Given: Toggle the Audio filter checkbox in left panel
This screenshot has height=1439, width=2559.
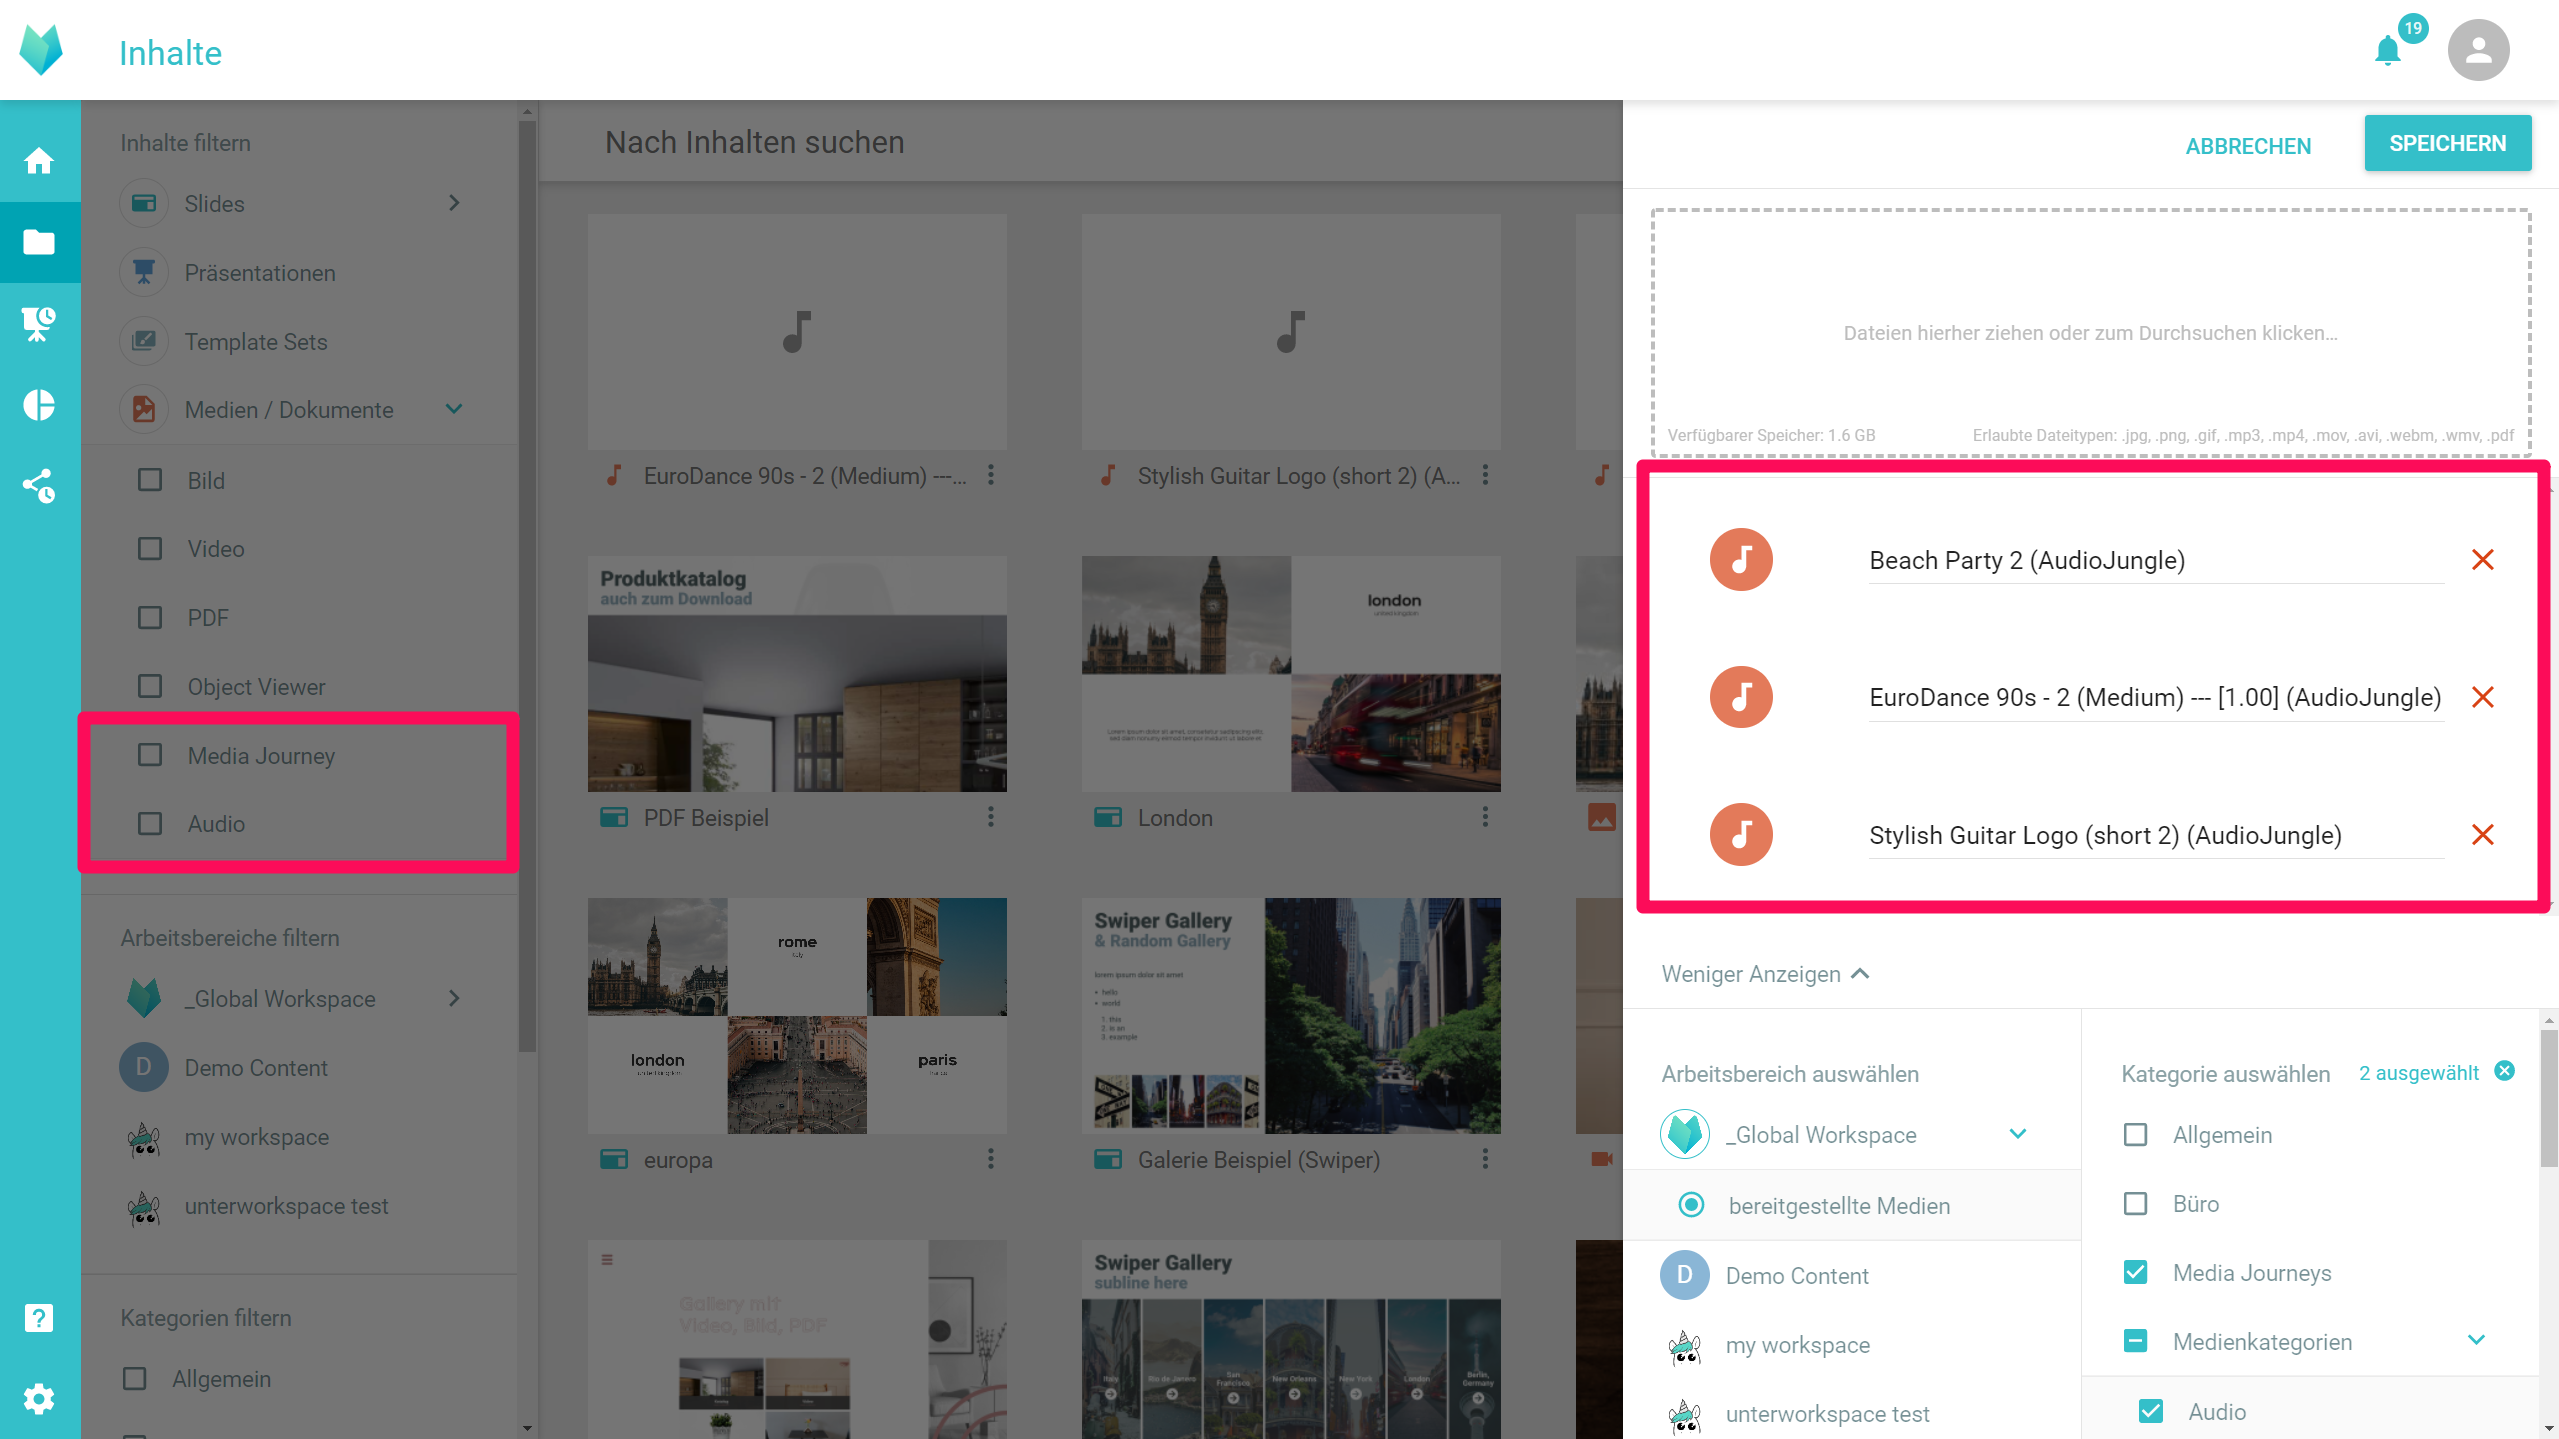Looking at the screenshot, I should coord(150,823).
